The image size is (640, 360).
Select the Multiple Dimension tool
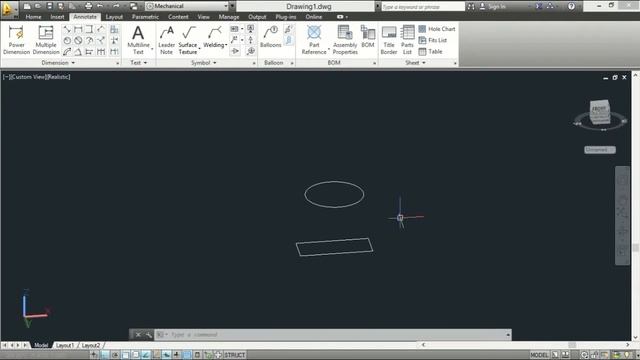46,40
